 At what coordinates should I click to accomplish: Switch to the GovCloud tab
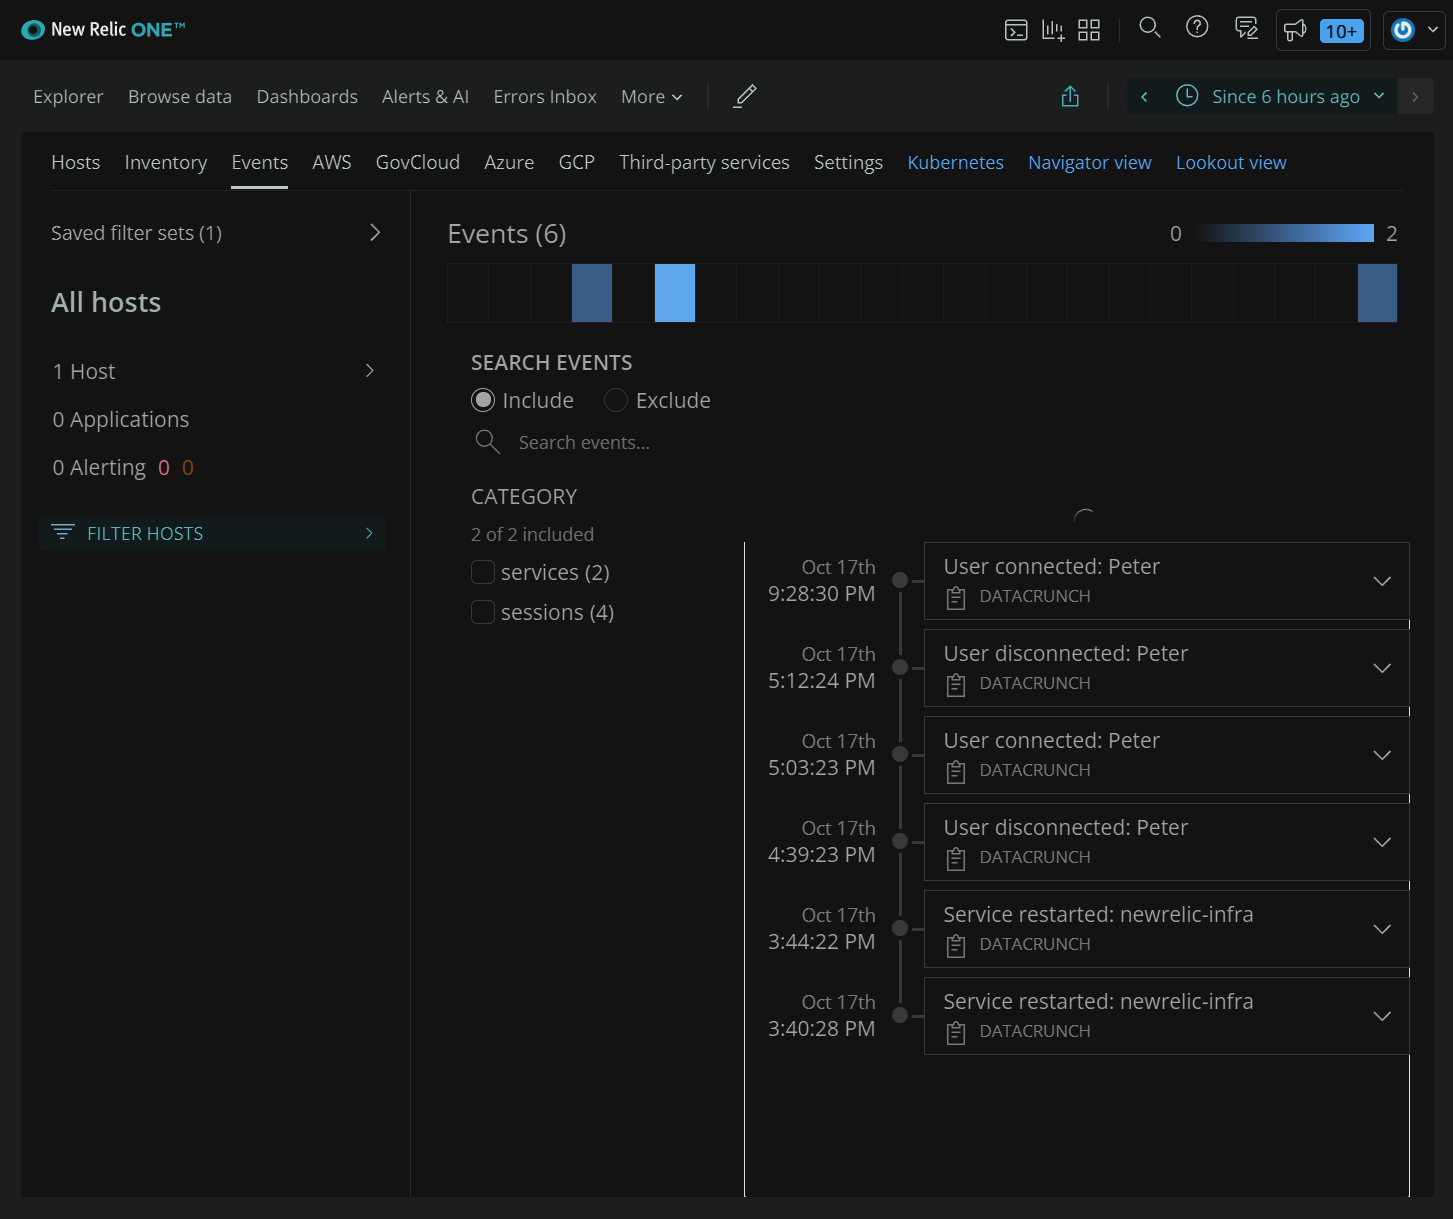click(418, 162)
